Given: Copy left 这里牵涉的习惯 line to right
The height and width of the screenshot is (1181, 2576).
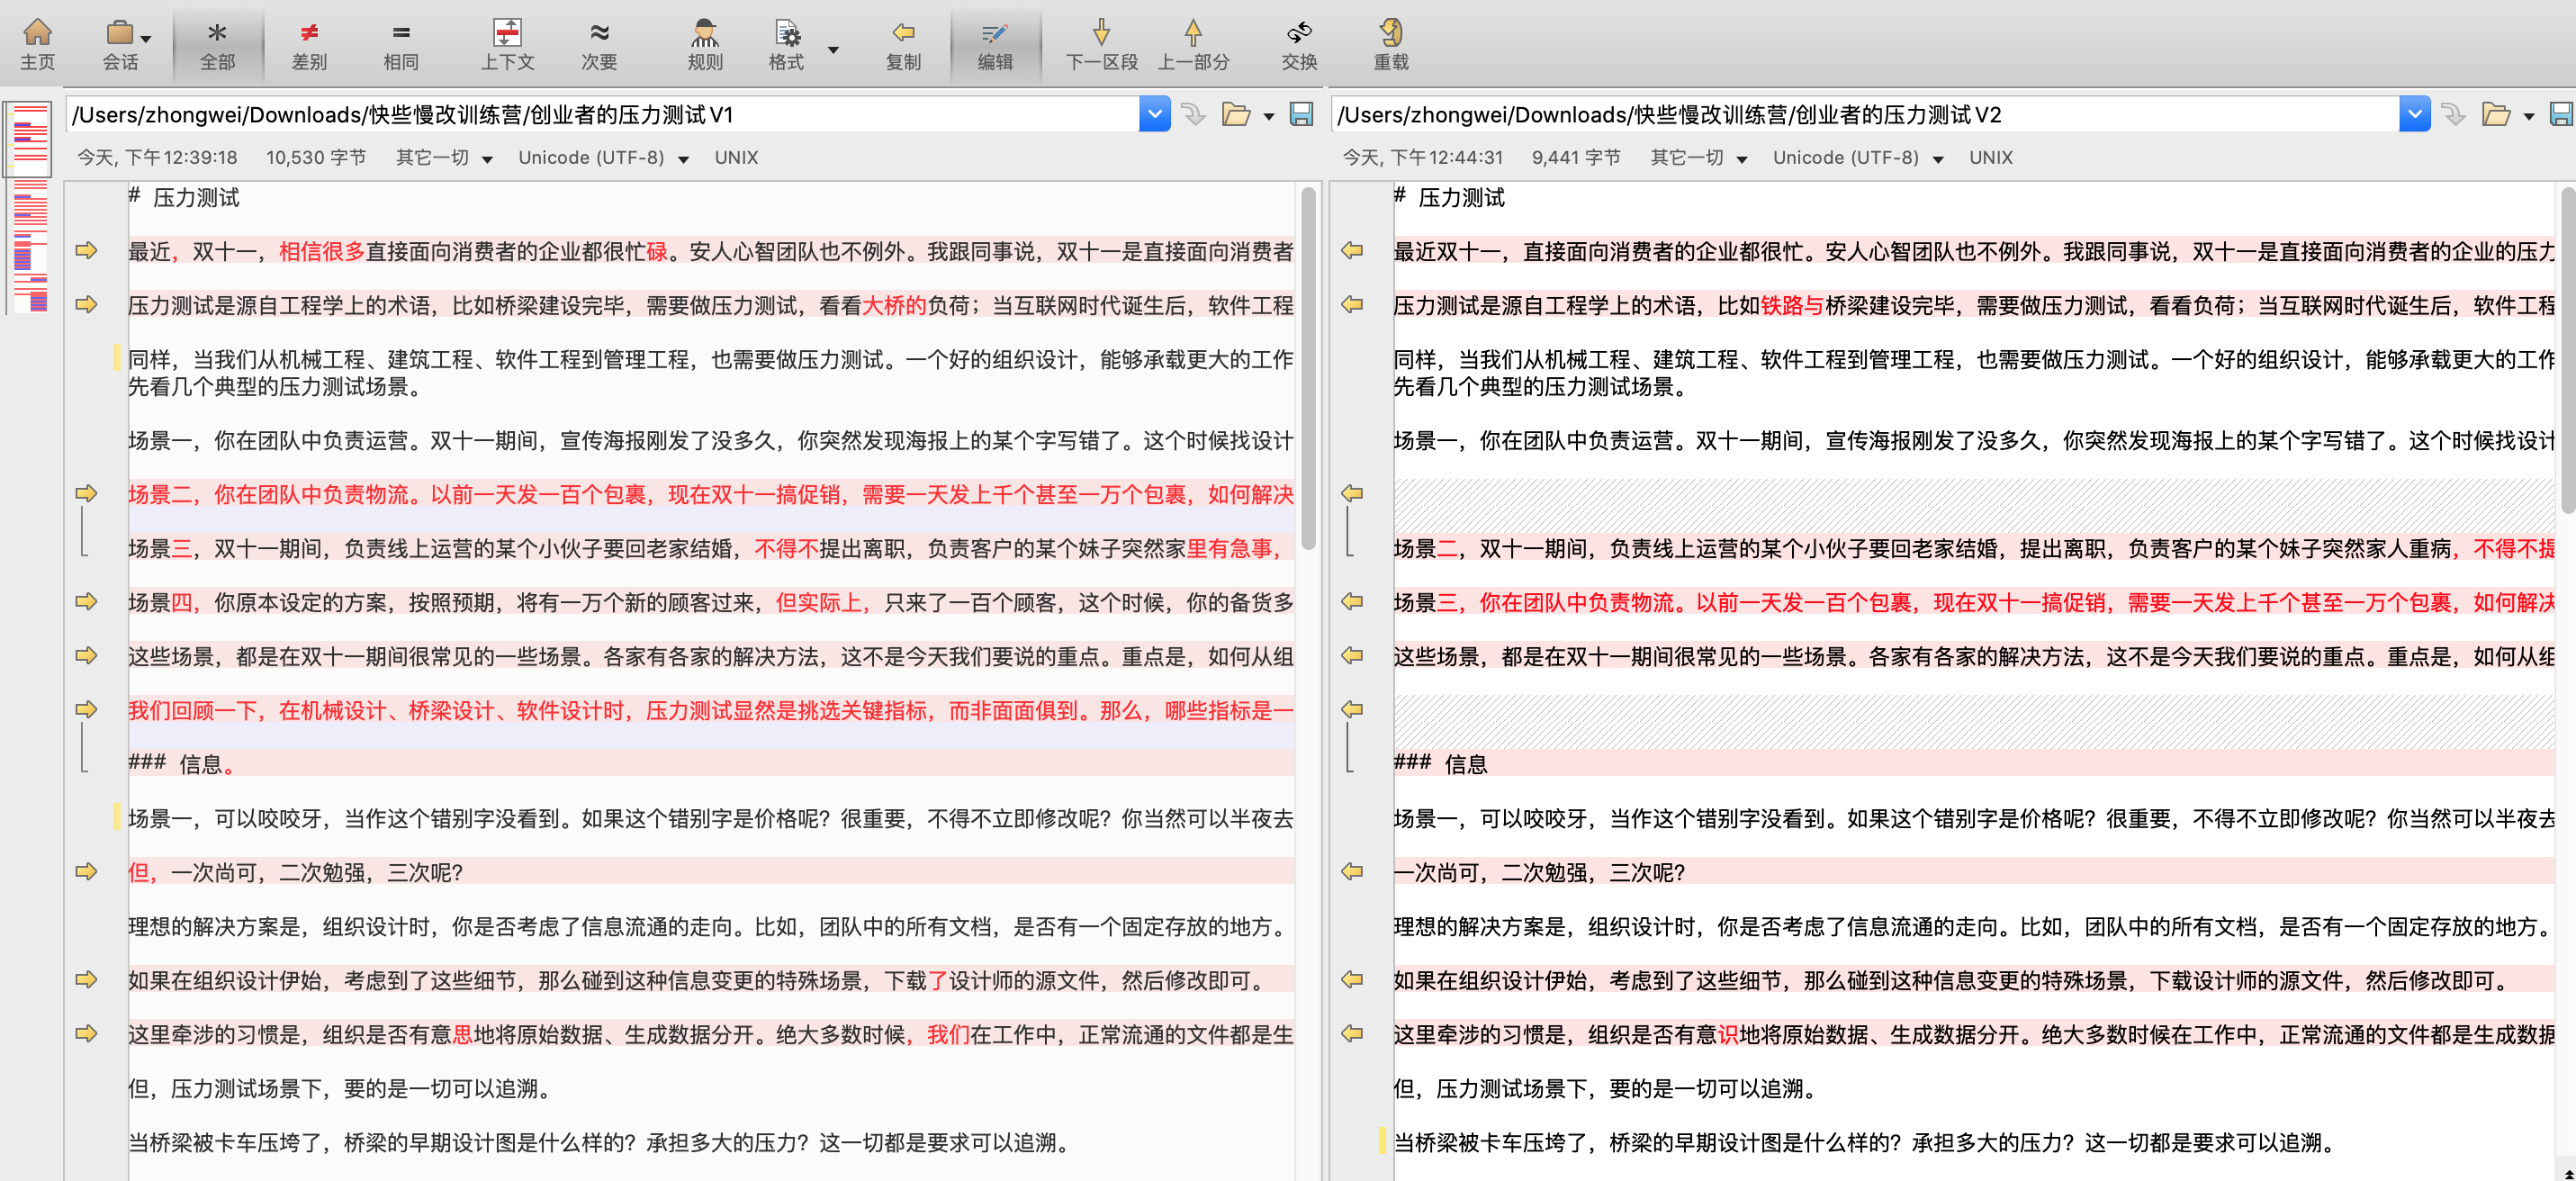Looking at the screenshot, I should tap(86, 1034).
